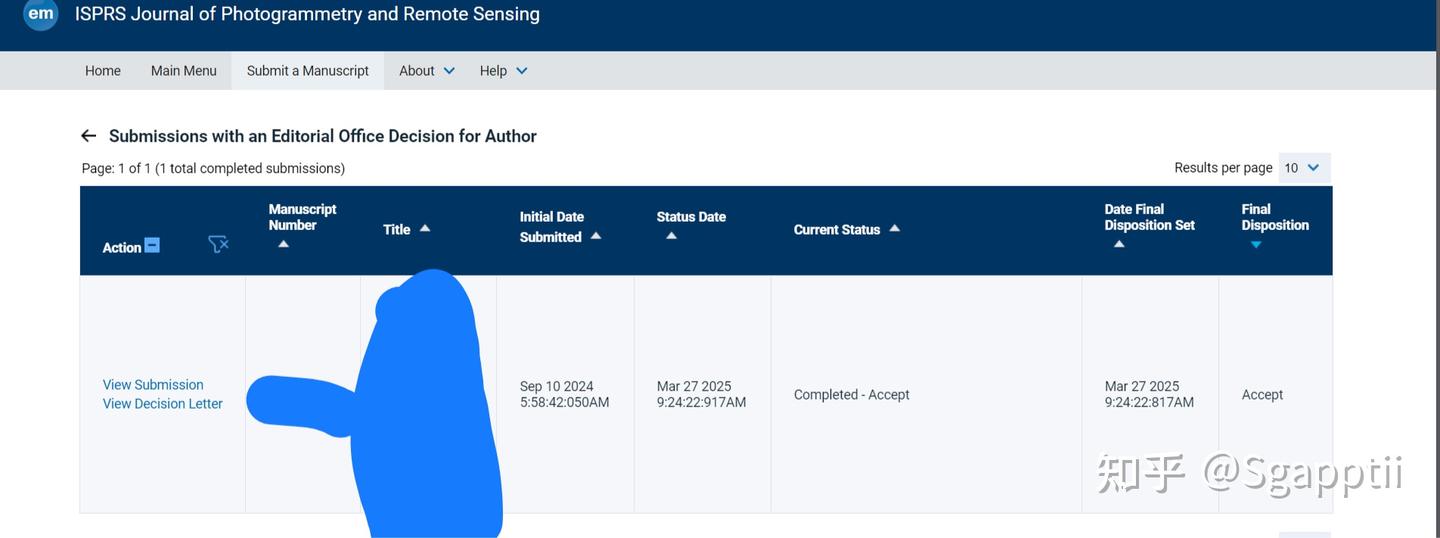Click the Submissions with an Editorial Office Decision heading
The image size is (1440, 538).
[323, 136]
